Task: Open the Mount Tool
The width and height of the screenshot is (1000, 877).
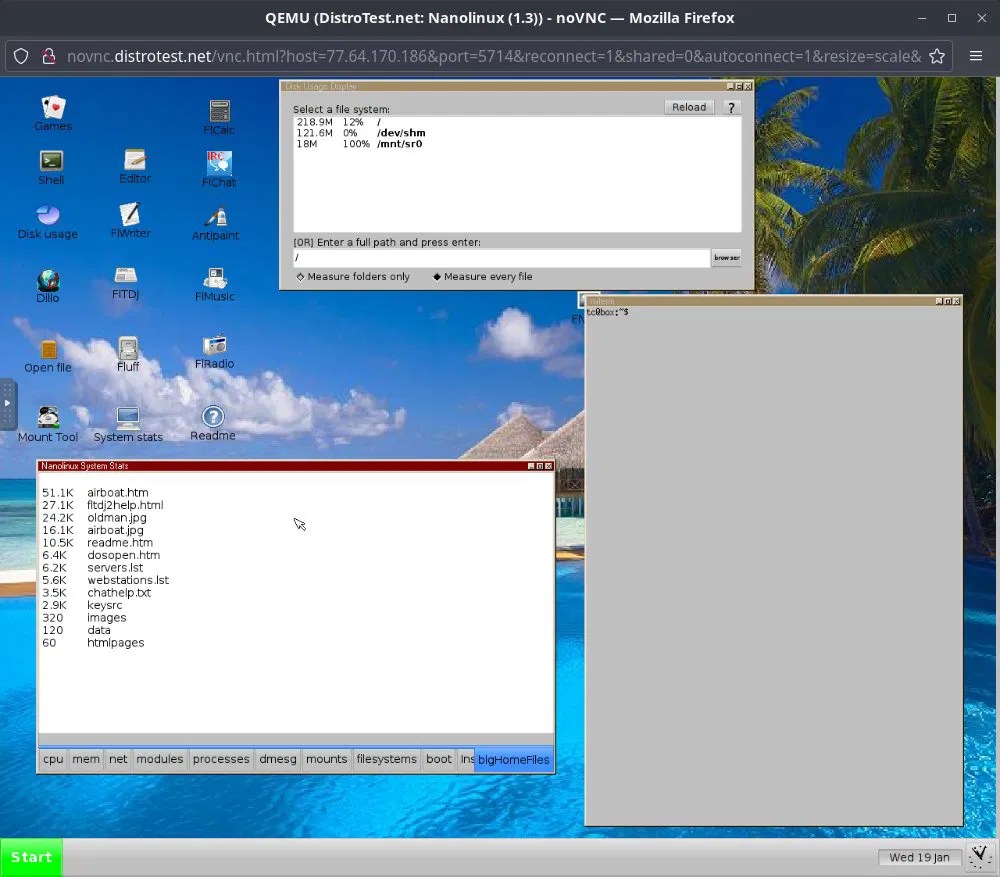Action: point(48,418)
